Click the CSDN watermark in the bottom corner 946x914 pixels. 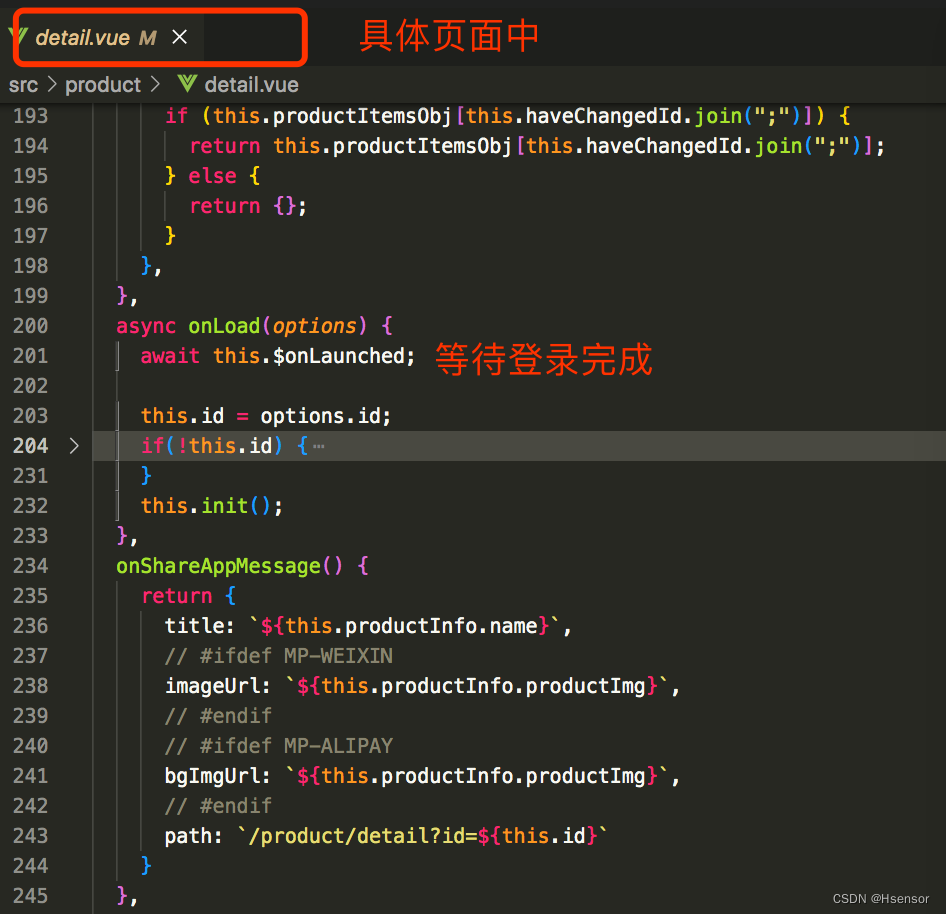[x=880, y=898]
